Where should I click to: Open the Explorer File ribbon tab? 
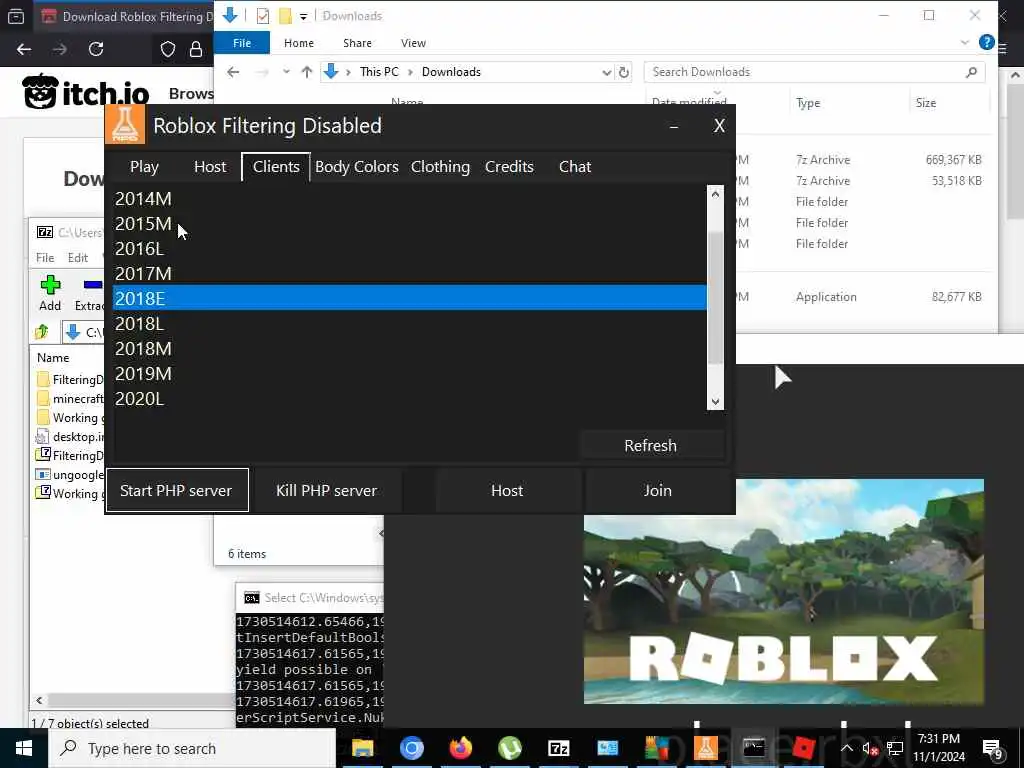coord(242,42)
